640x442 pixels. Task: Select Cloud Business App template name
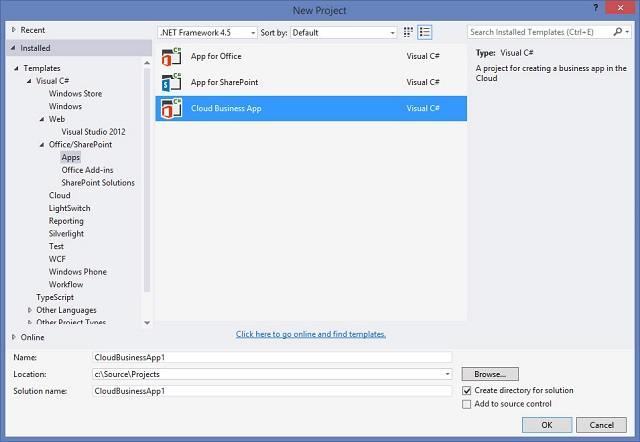[226, 109]
